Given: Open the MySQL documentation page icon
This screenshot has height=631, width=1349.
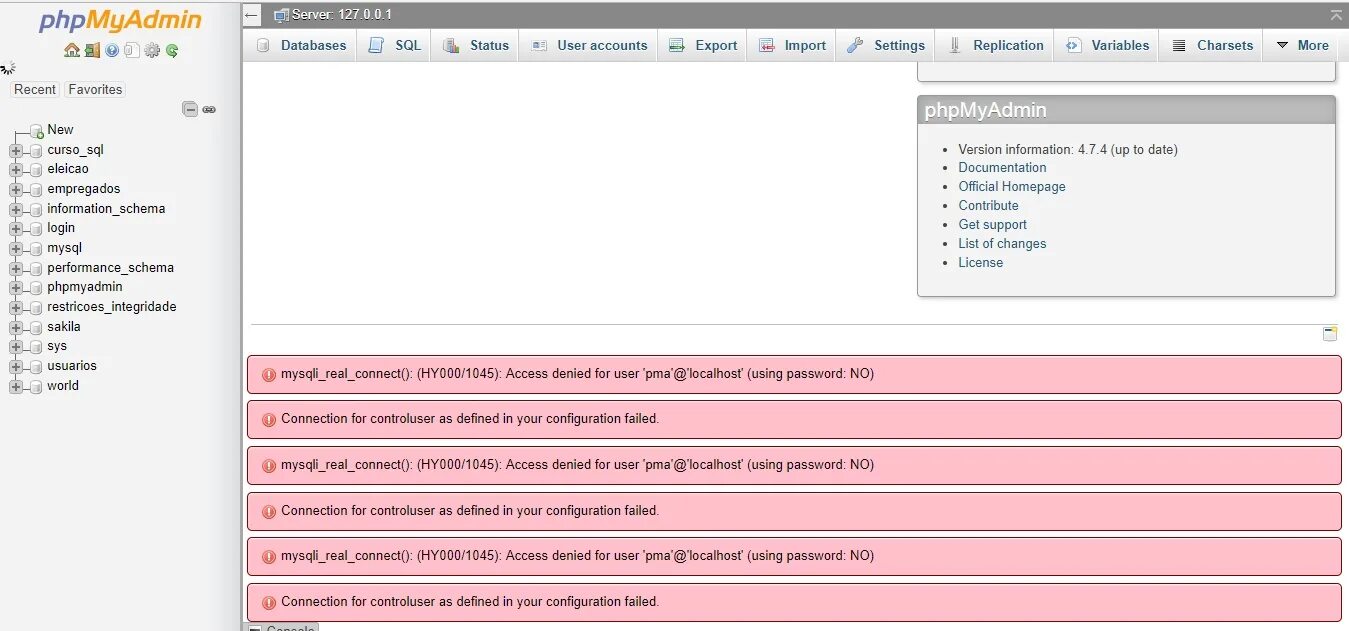Looking at the screenshot, I should (131, 50).
